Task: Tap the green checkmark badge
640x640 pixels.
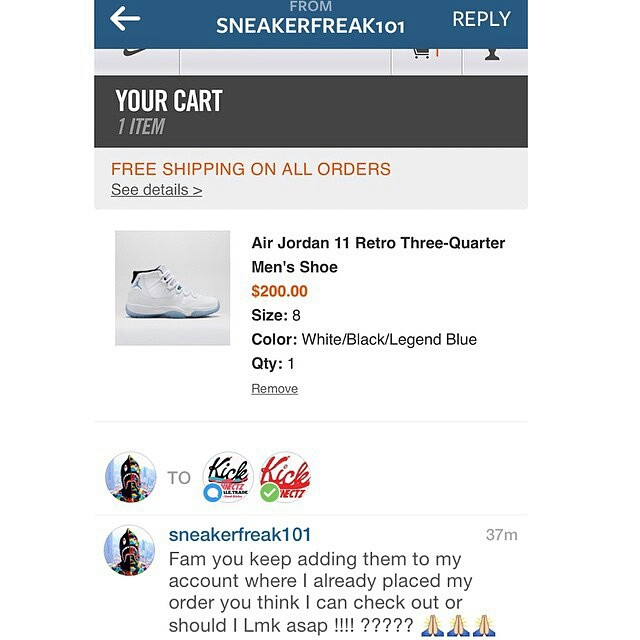Action: [x=269, y=493]
